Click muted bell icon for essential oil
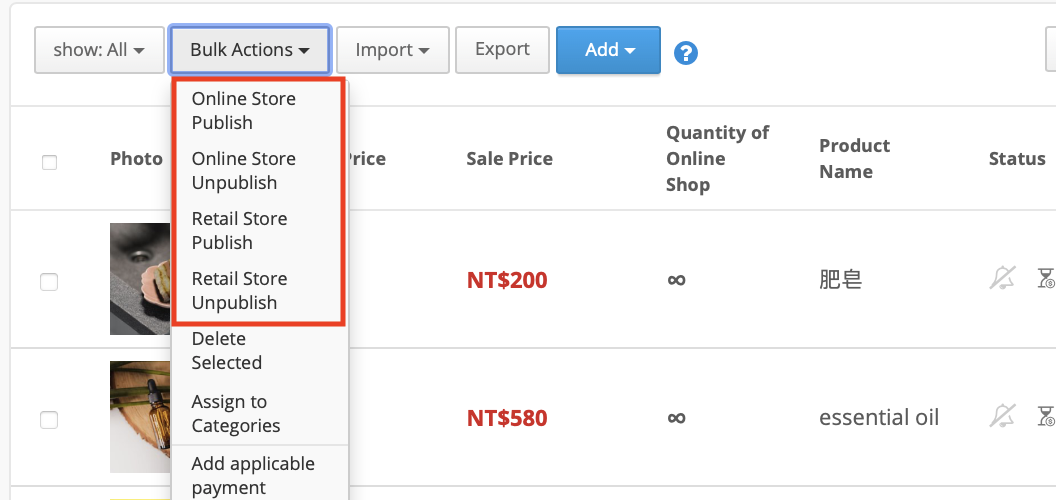Screen dimensions: 1056x500 click(x=1002, y=416)
